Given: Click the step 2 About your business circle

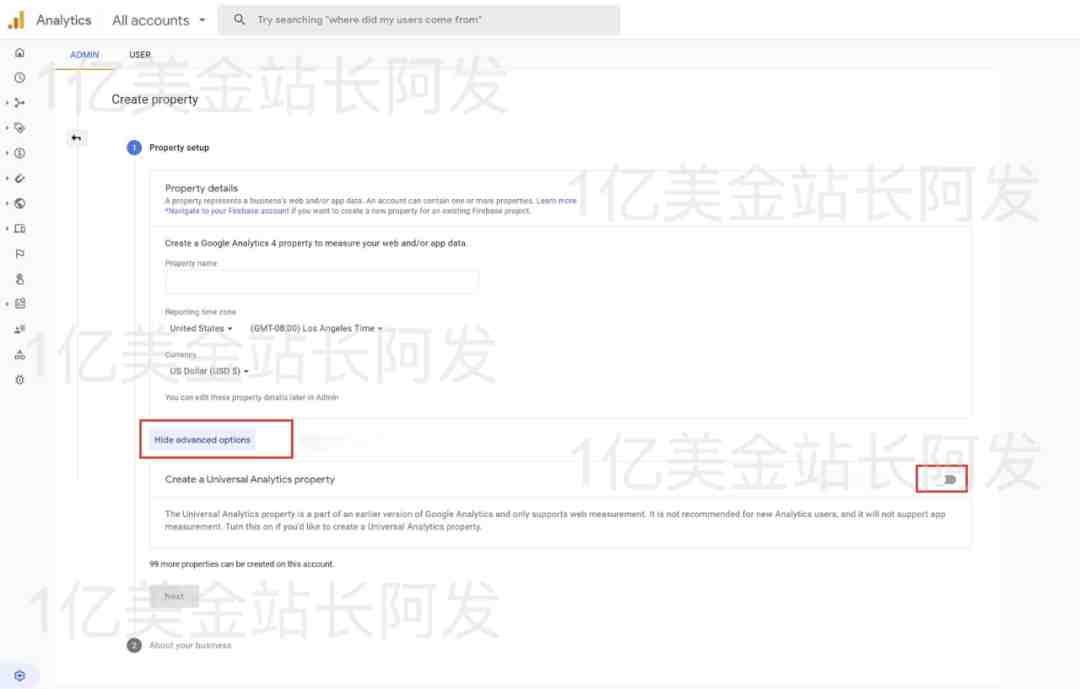Looking at the screenshot, I should tap(134, 646).
